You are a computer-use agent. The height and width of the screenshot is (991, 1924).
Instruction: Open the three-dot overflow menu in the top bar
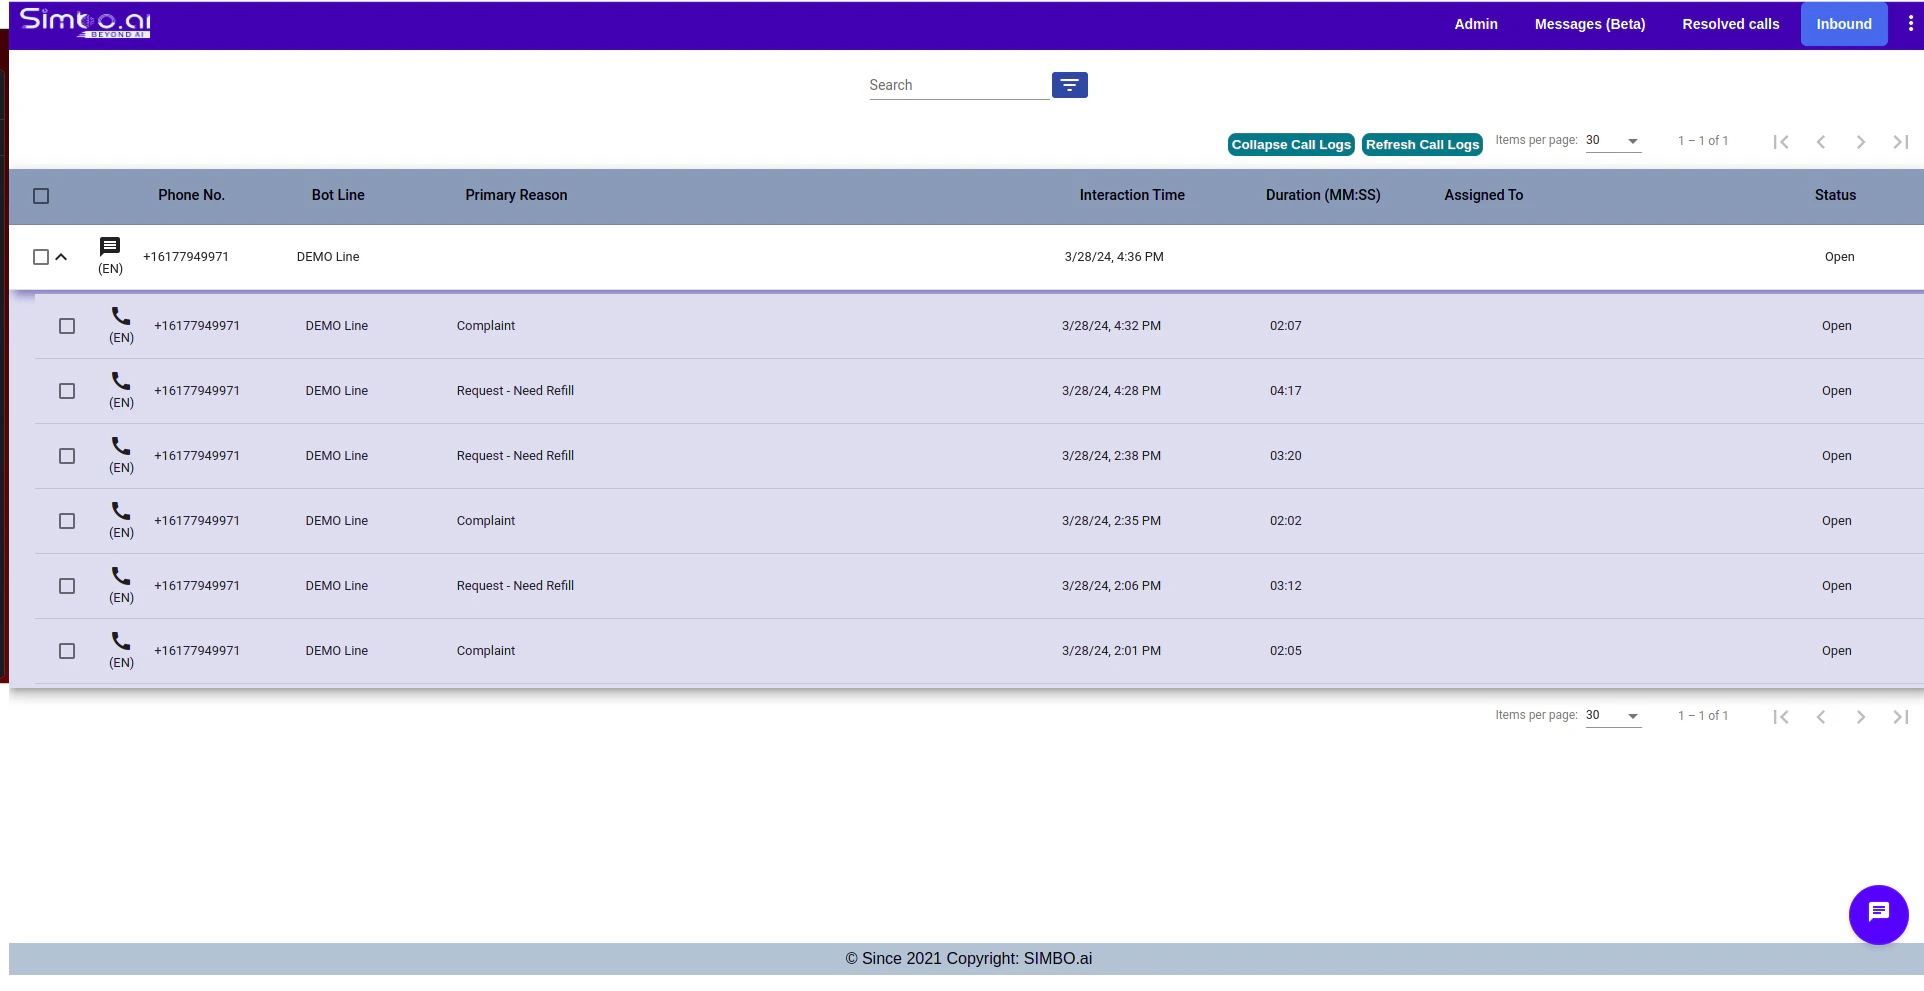[1911, 23]
